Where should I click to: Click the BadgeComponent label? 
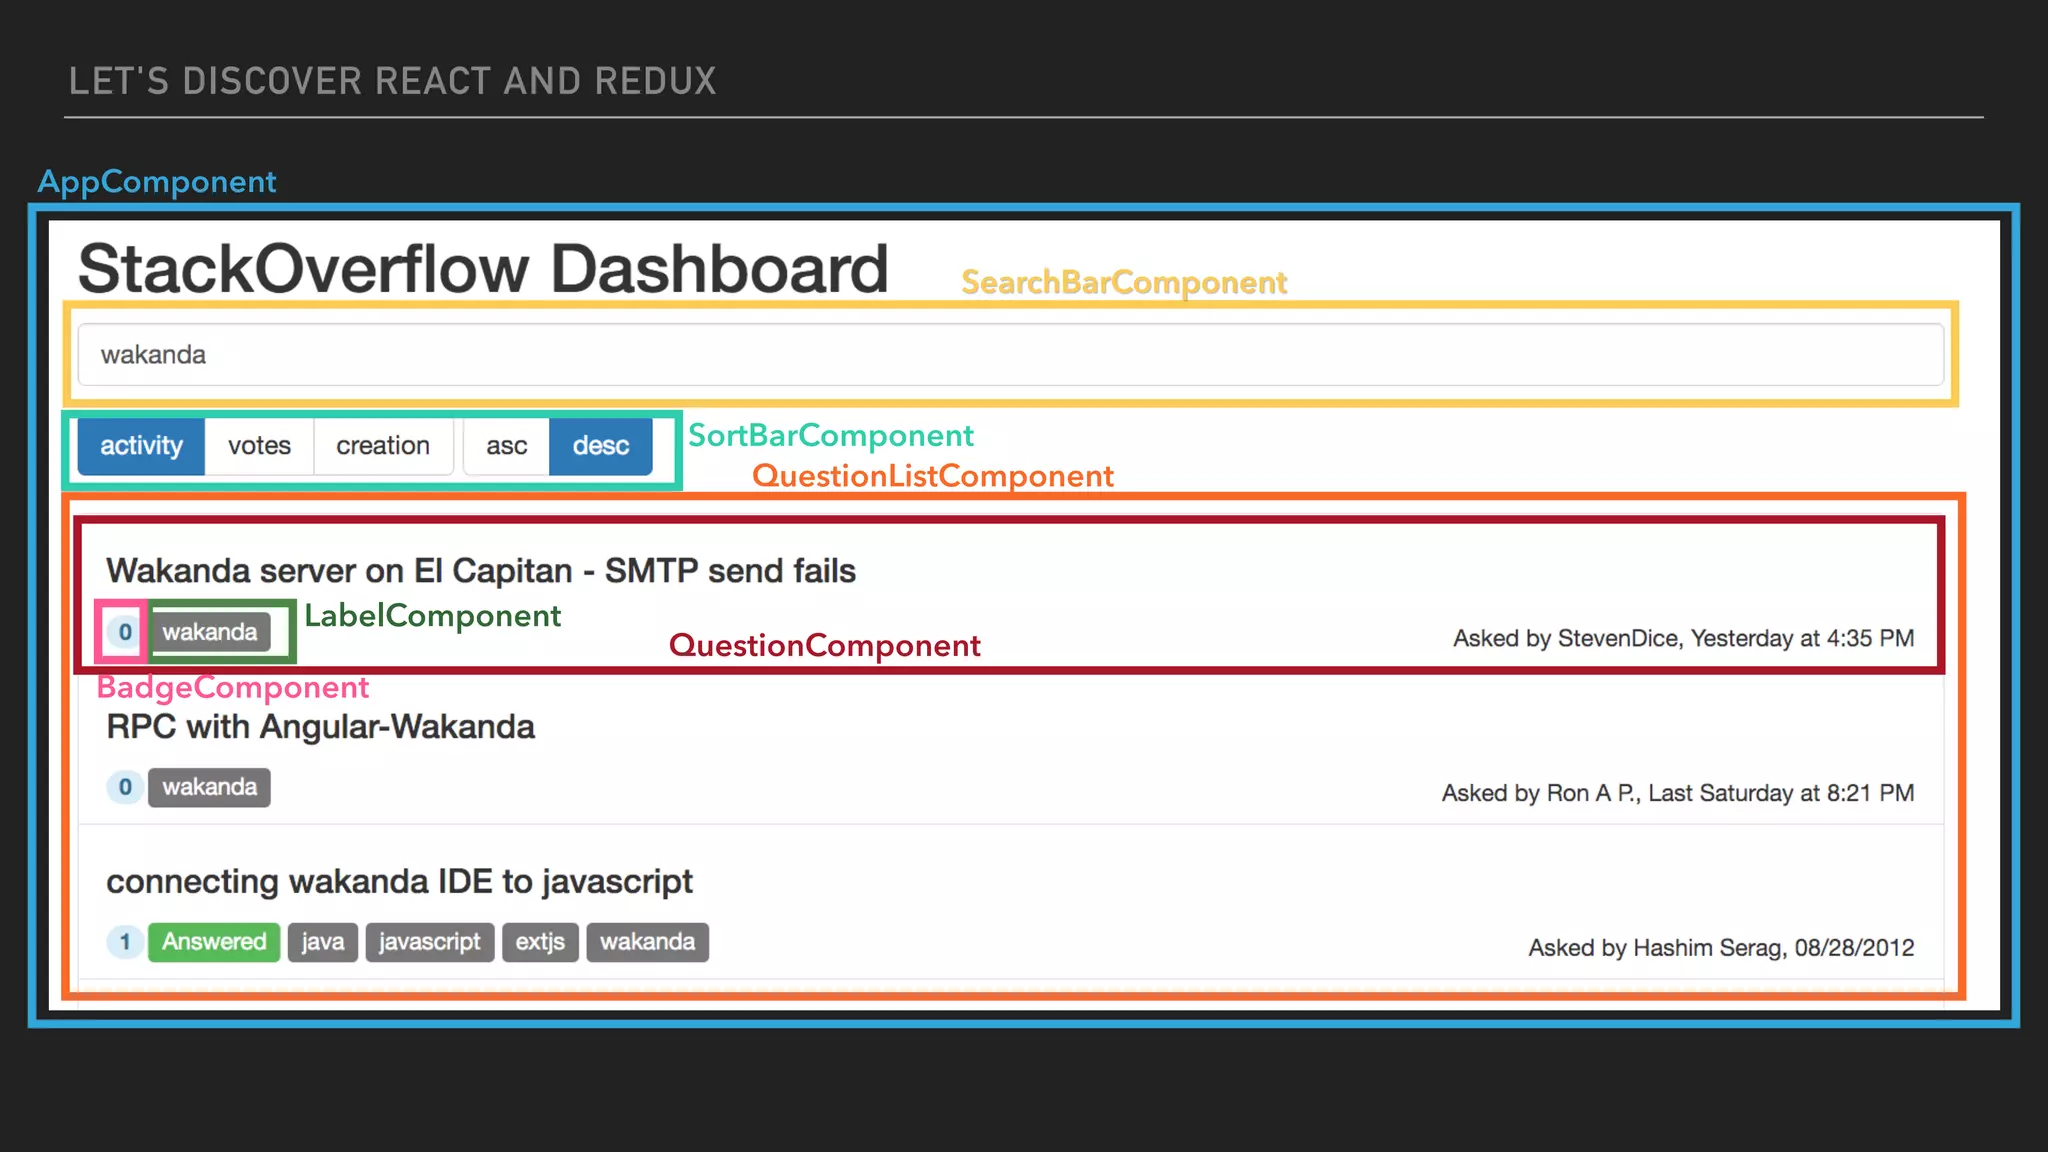pos(233,688)
